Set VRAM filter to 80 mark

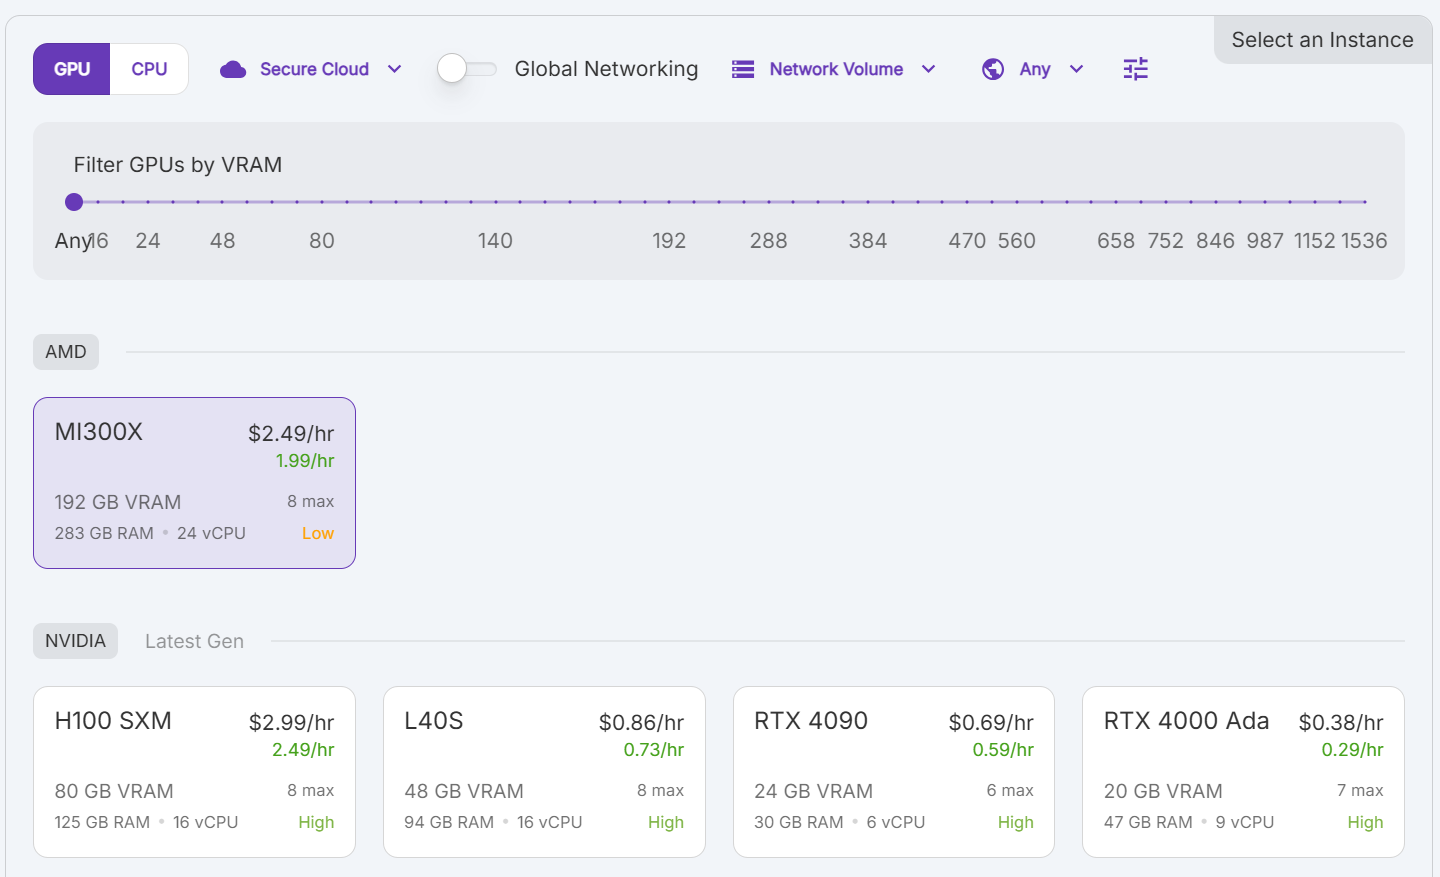[322, 202]
